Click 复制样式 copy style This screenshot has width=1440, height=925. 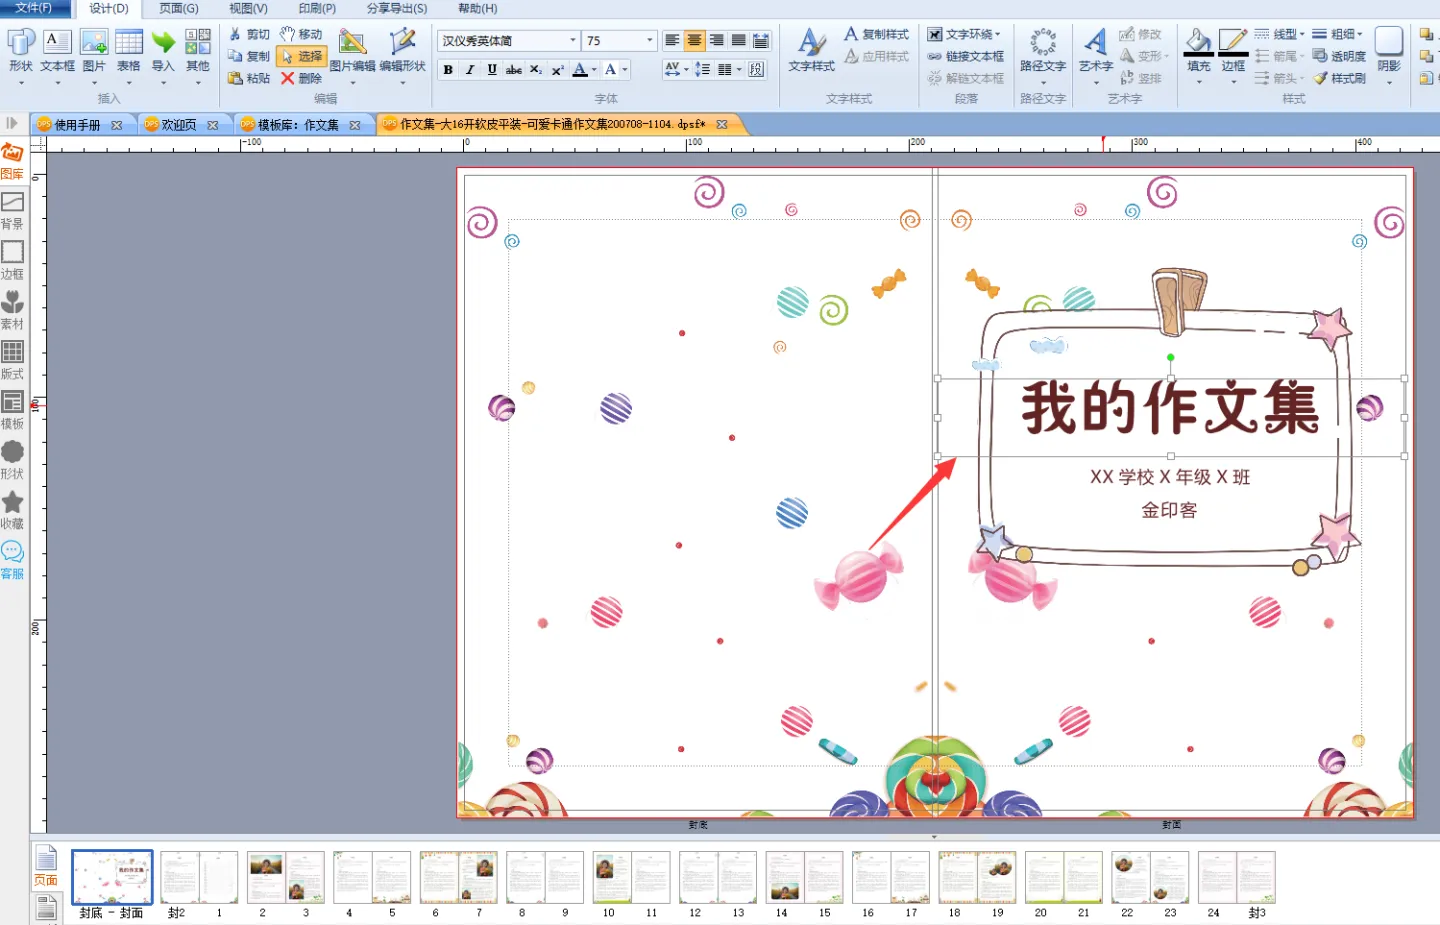click(877, 34)
